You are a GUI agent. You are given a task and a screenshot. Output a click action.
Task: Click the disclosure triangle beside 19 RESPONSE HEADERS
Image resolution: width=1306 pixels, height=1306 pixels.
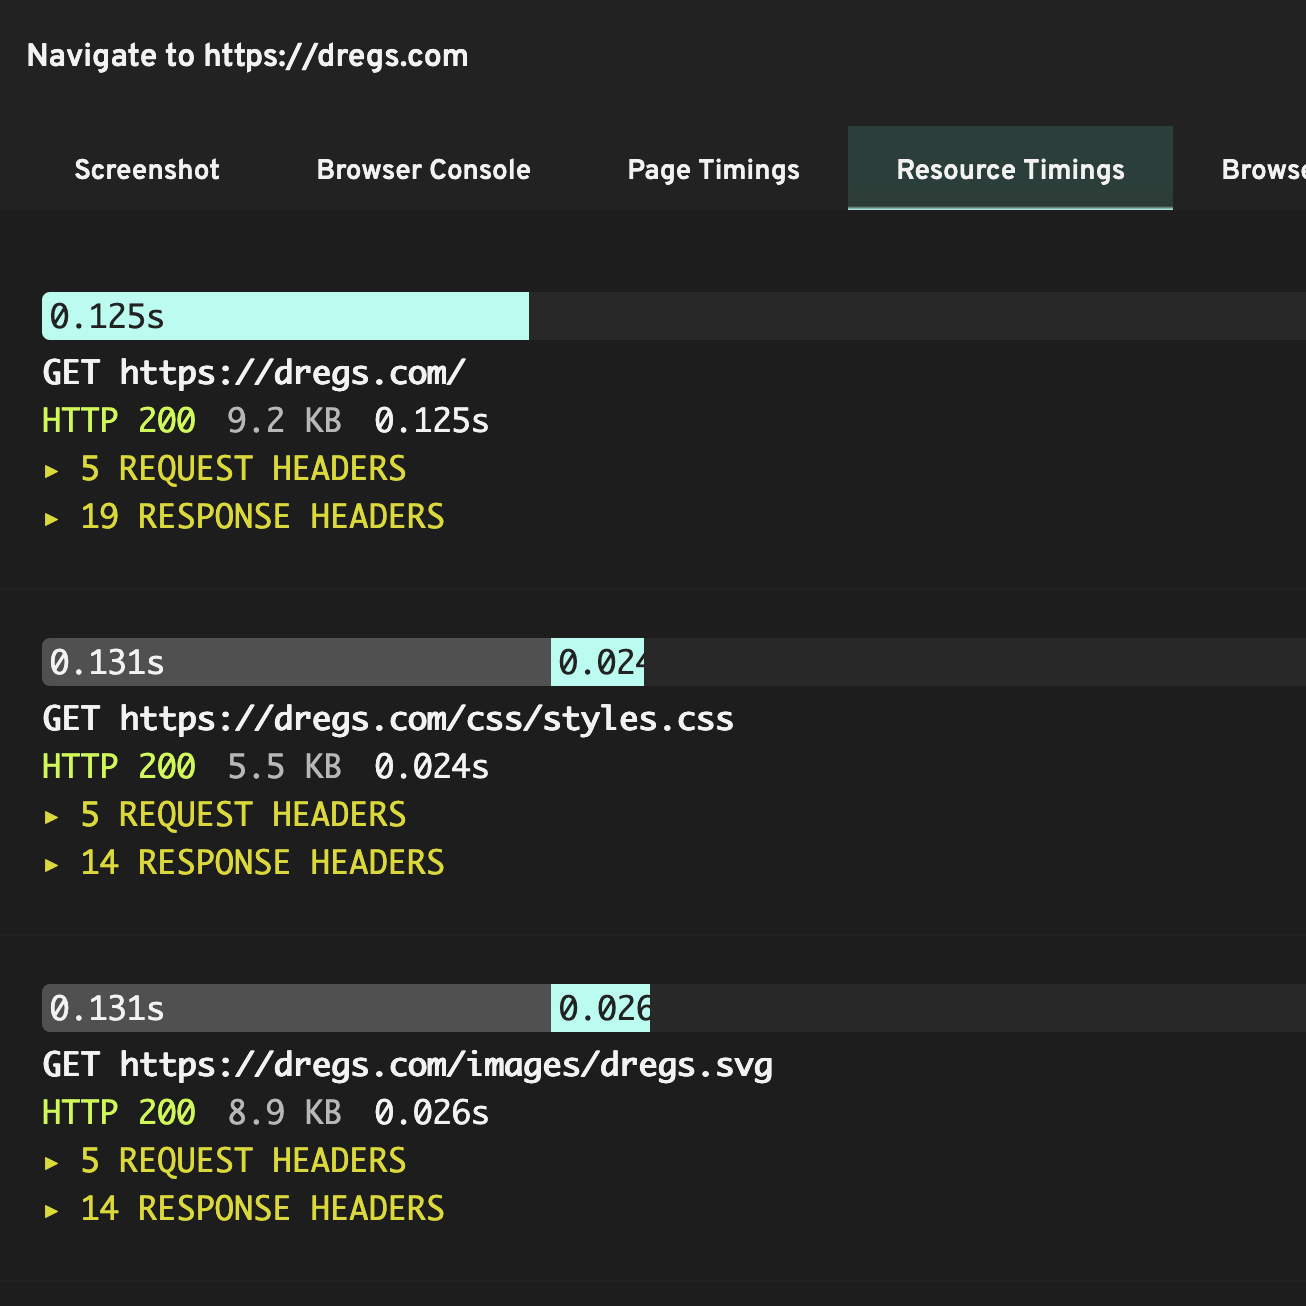click(x=52, y=518)
